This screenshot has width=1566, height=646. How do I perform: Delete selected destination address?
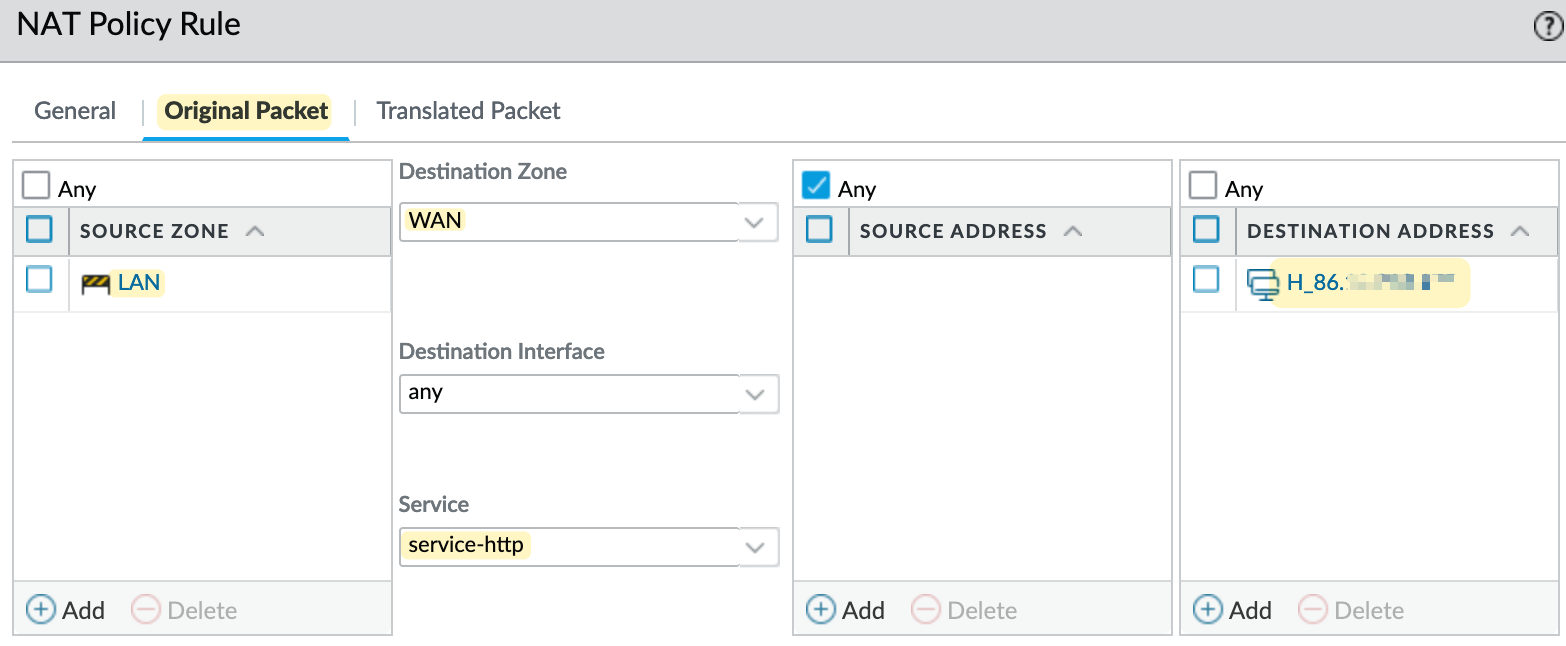1351,610
